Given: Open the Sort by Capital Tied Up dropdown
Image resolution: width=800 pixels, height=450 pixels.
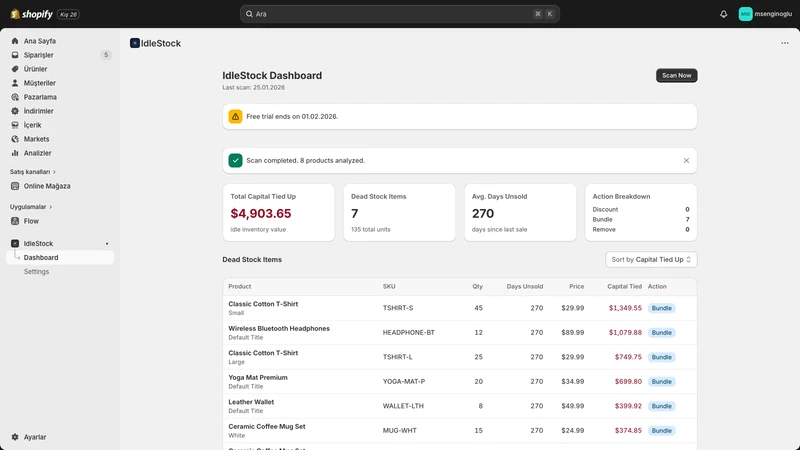Looking at the screenshot, I should 651,260.
